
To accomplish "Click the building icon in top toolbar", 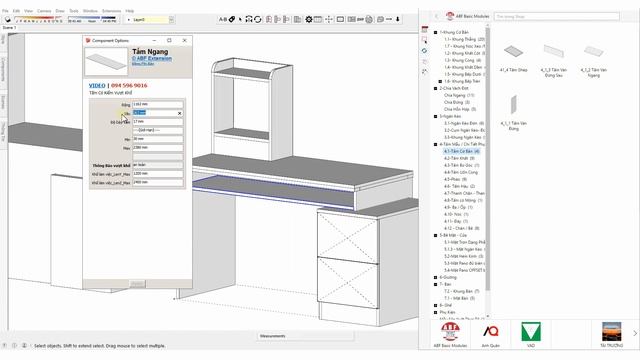I will click(297, 19).
